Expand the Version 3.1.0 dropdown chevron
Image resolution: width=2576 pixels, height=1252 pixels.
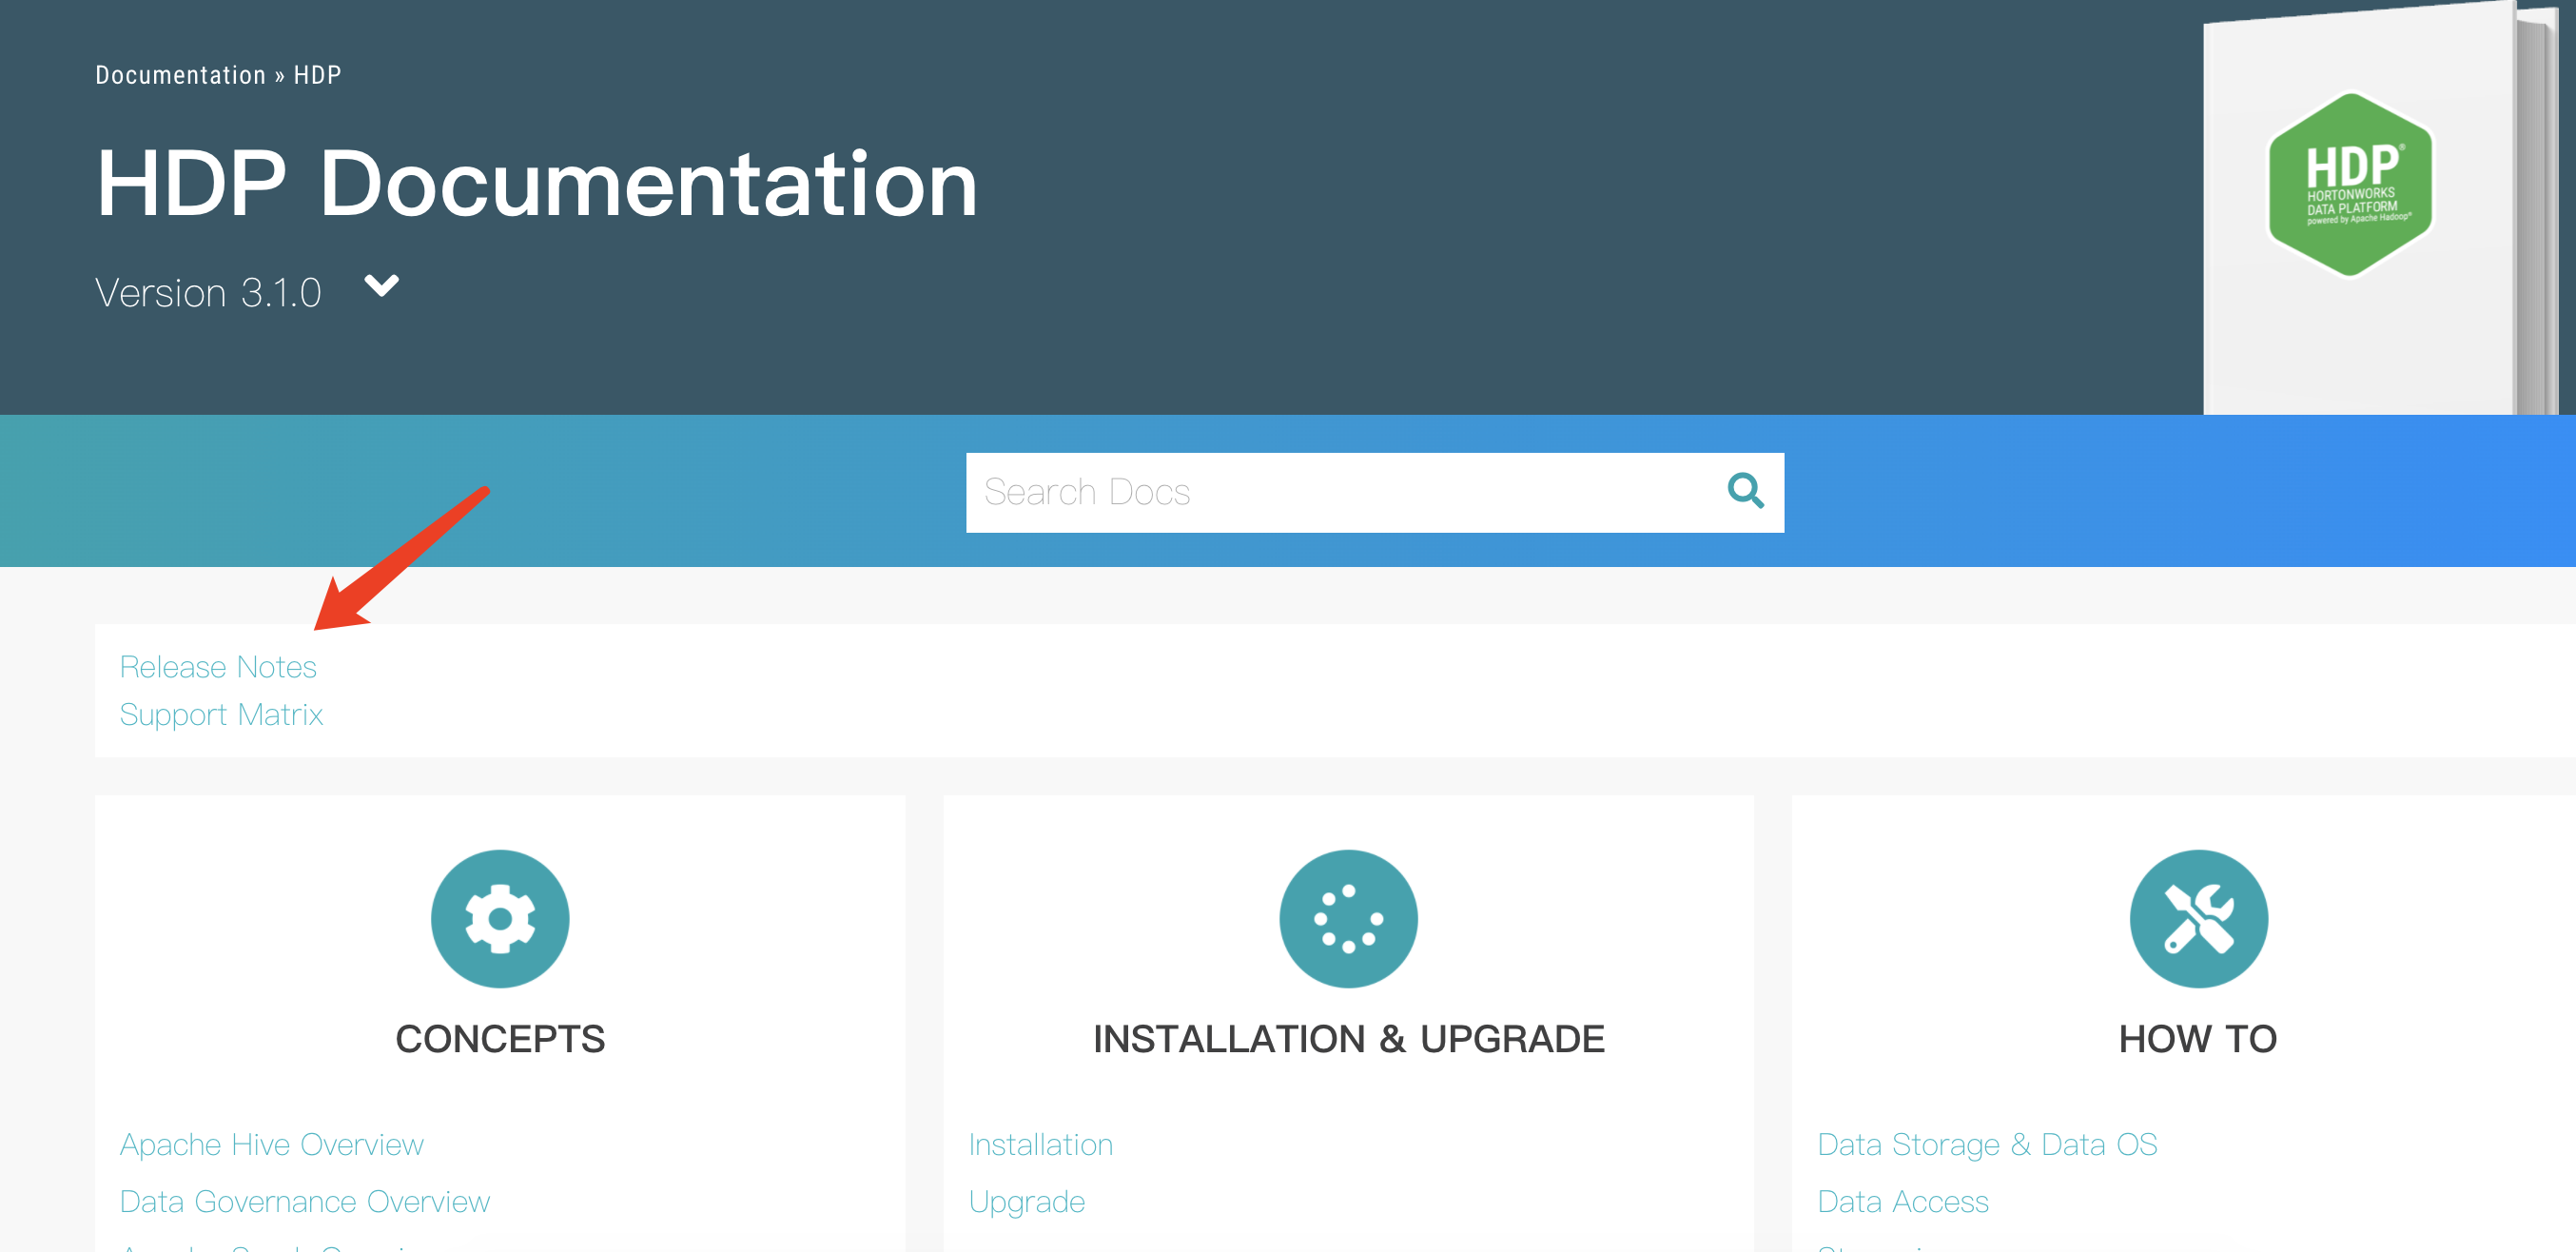click(381, 286)
